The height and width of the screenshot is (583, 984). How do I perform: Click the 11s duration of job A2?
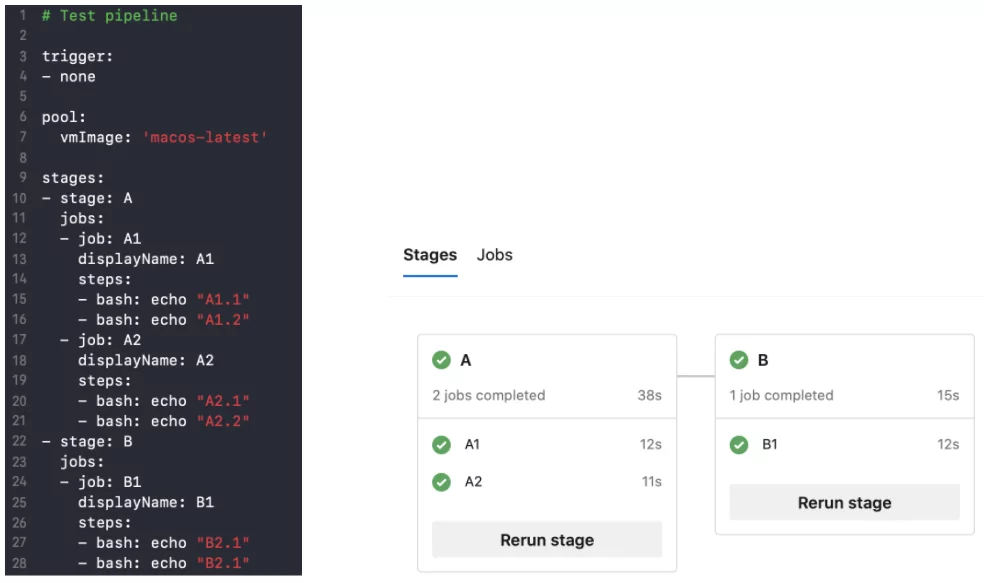(x=651, y=482)
